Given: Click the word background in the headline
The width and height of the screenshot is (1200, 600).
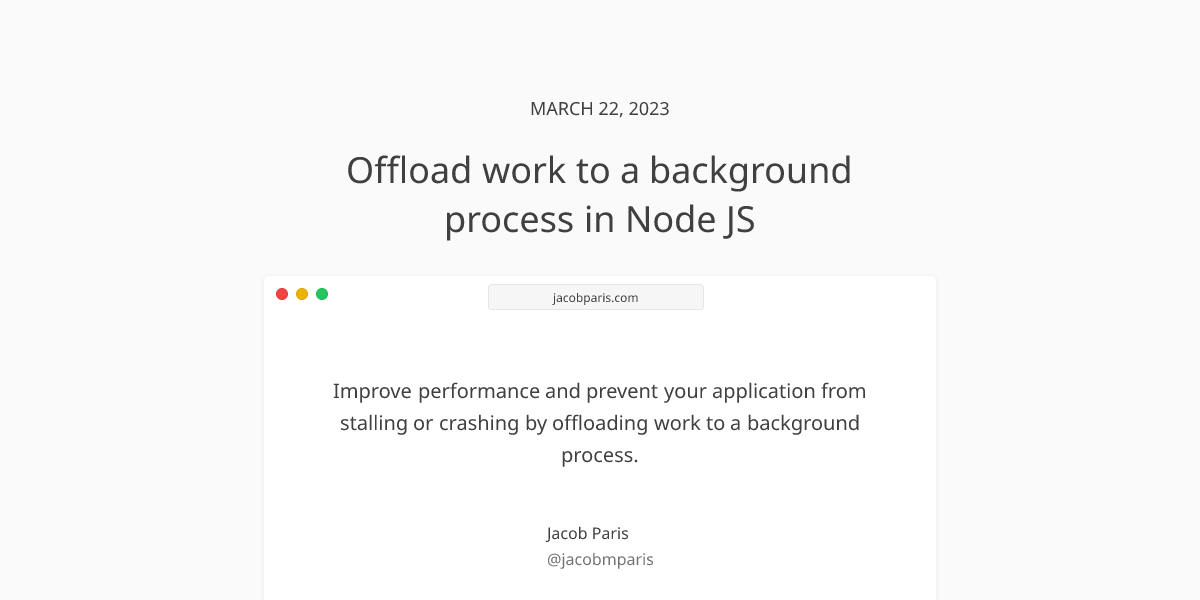Looking at the screenshot, I should coord(750,170).
